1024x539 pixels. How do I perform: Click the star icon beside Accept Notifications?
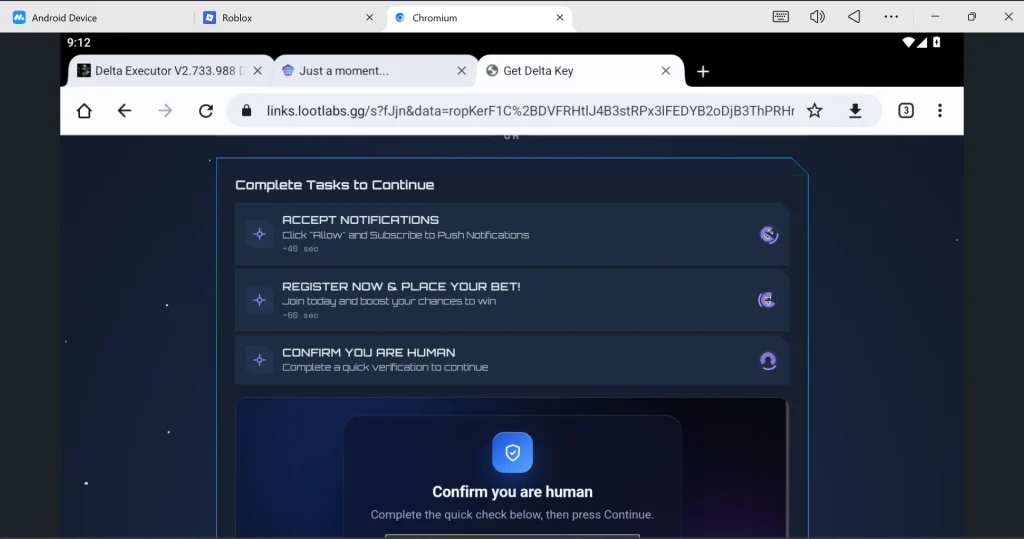coord(259,234)
